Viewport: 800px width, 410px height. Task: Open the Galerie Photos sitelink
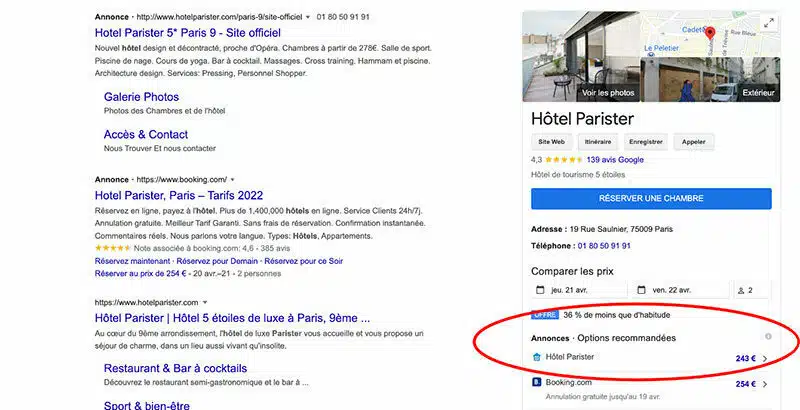coord(141,97)
